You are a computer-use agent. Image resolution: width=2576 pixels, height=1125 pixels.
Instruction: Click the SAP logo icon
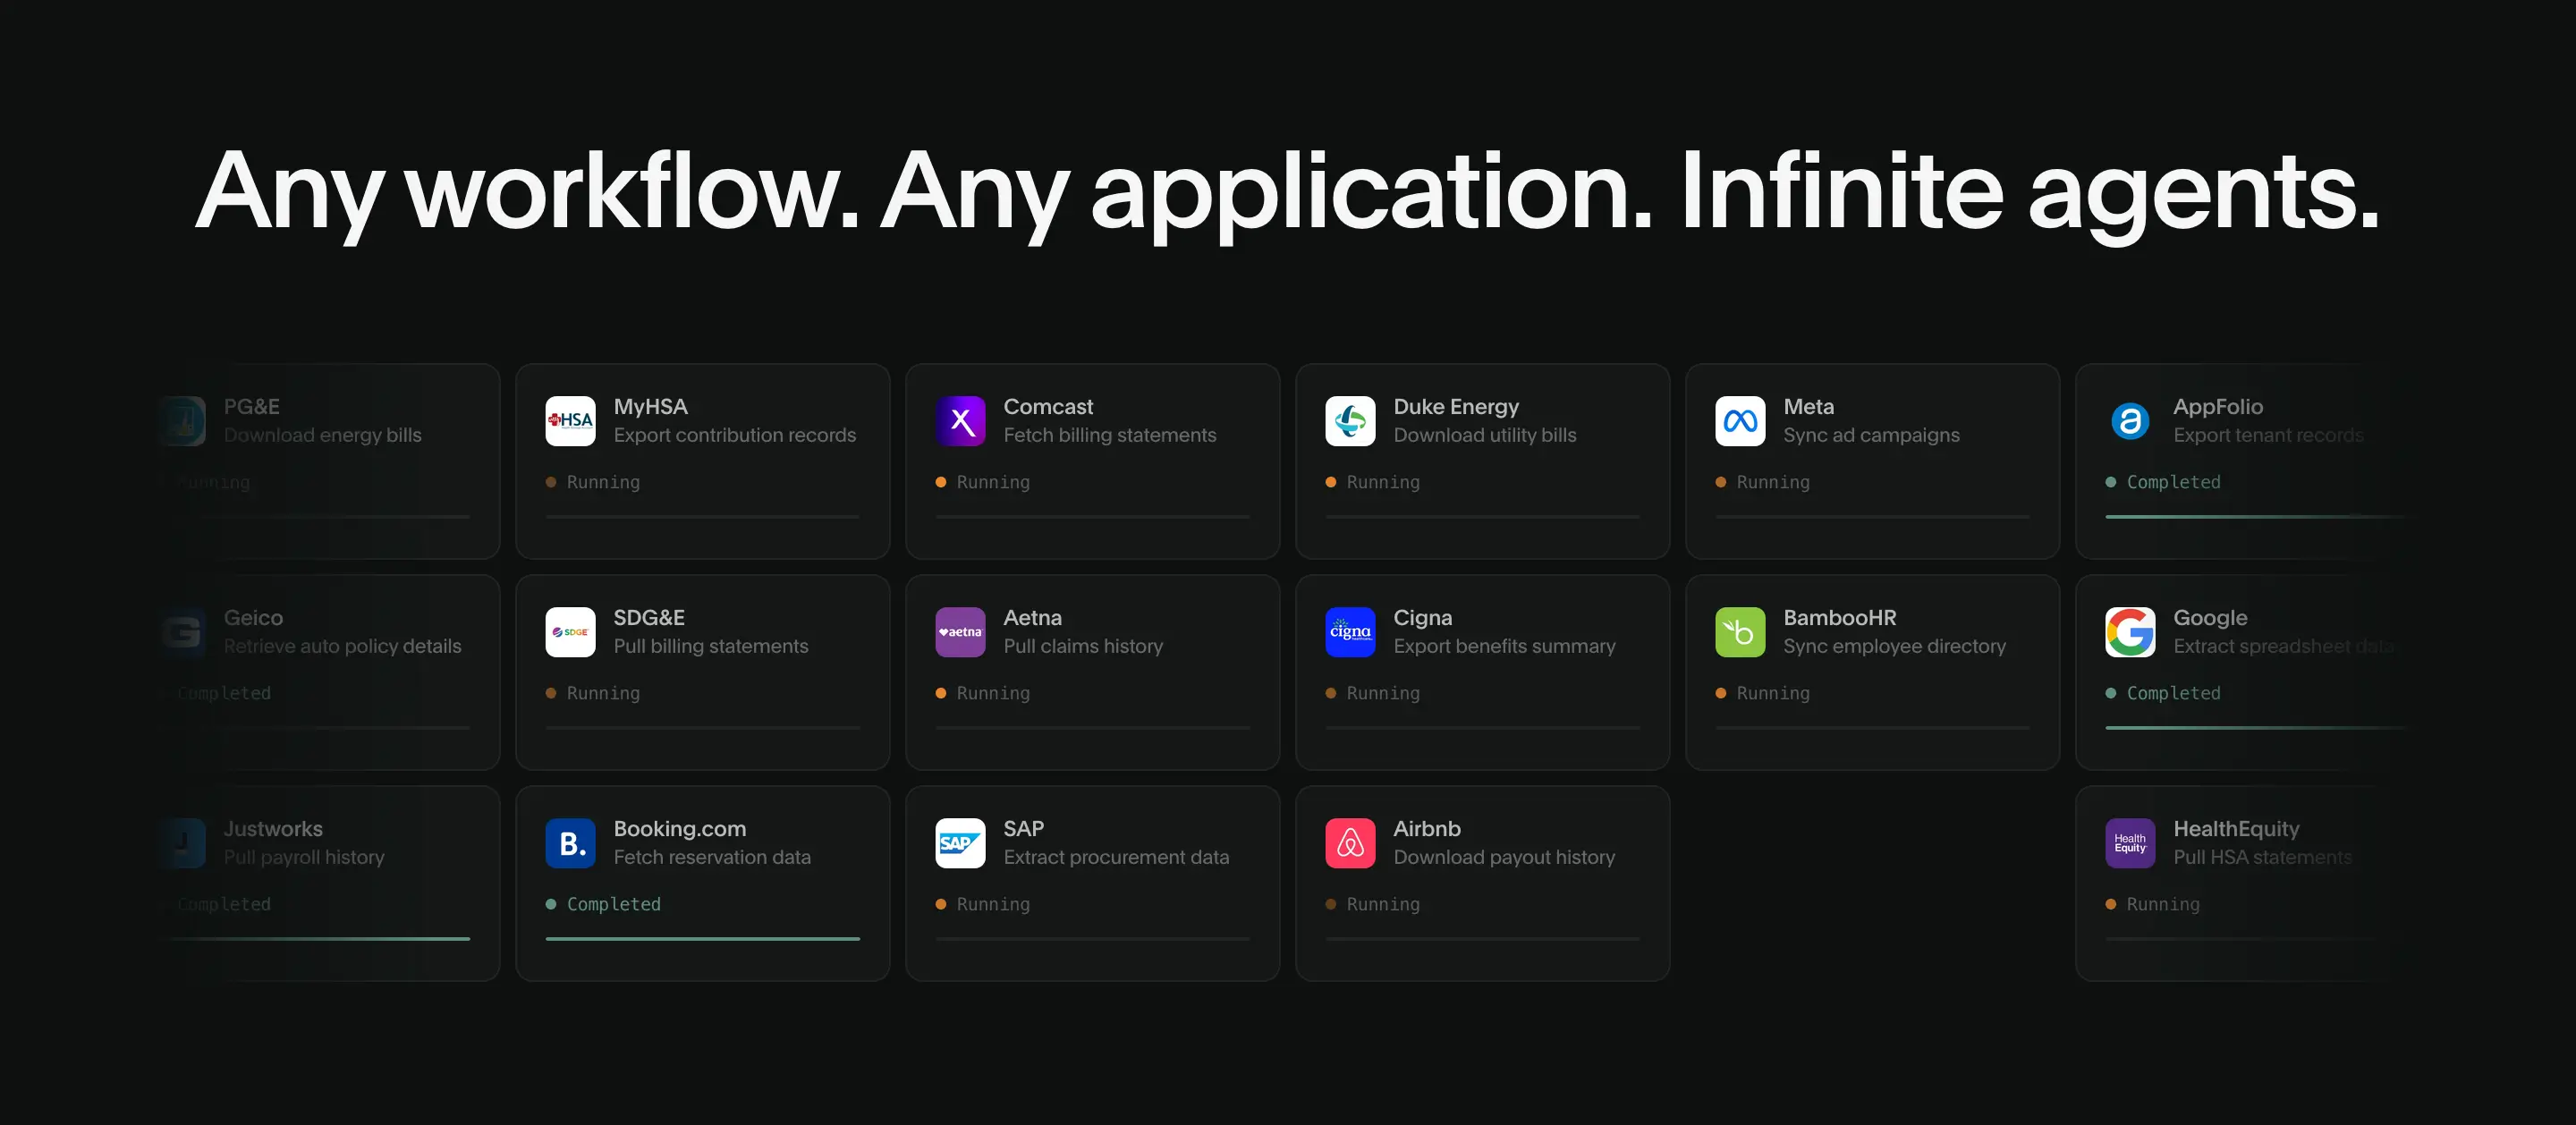[960, 843]
